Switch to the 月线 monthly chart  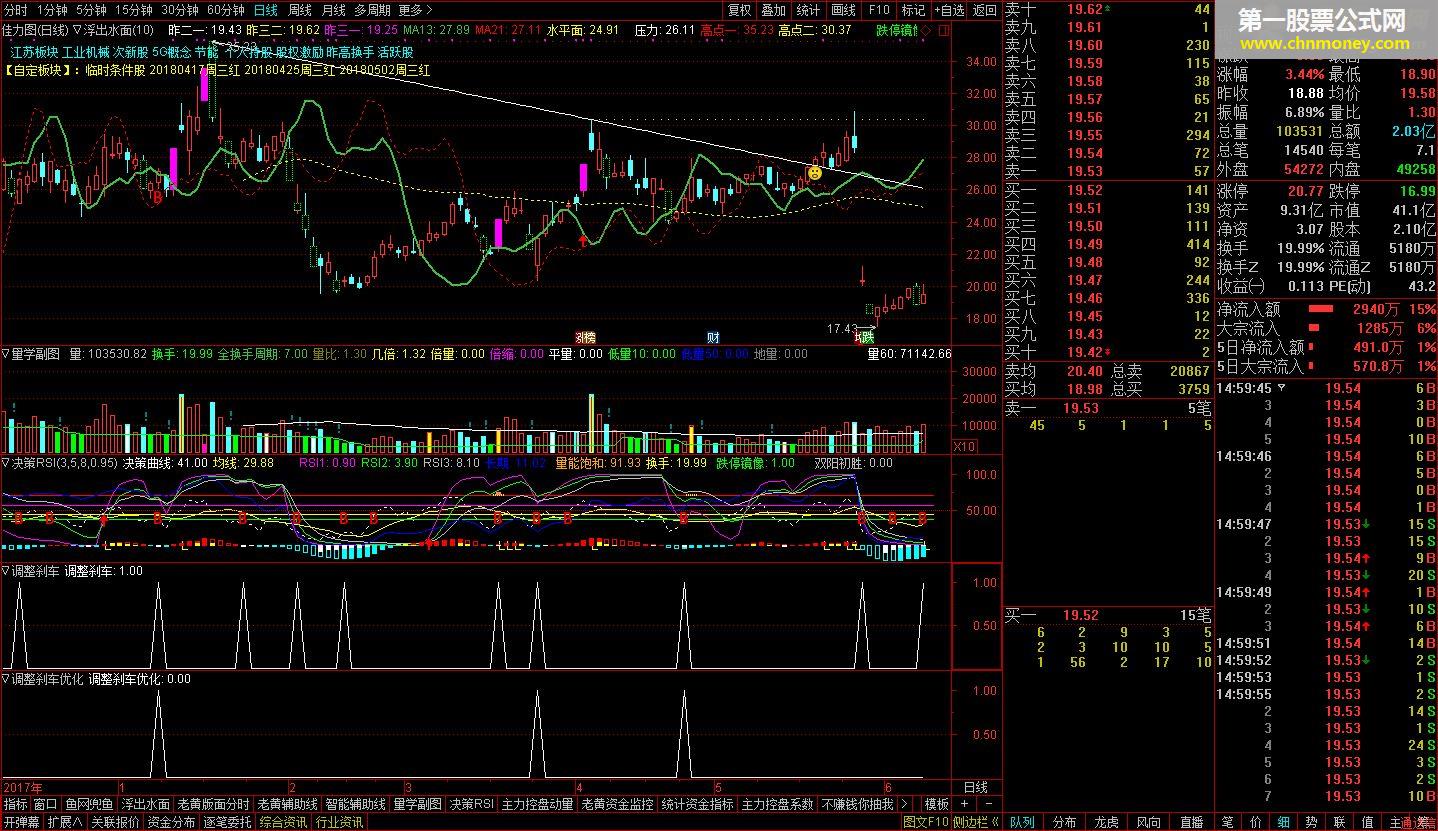click(x=334, y=10)
